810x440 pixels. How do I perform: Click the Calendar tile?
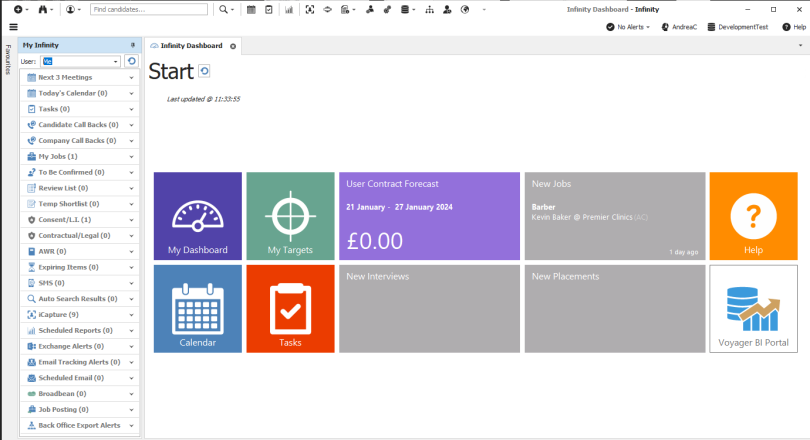197,308
